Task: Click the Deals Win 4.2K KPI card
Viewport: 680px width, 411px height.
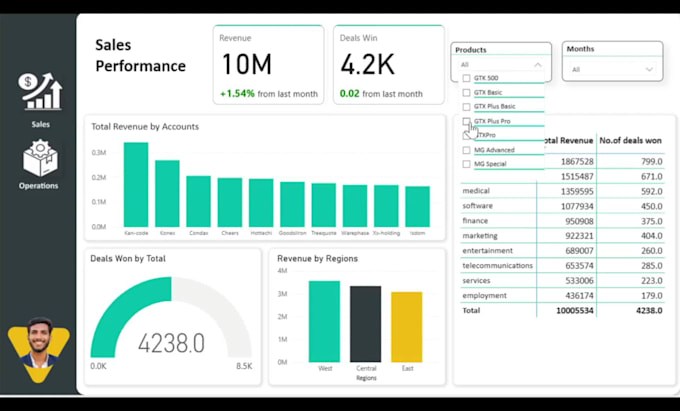Action: point(389,65)
